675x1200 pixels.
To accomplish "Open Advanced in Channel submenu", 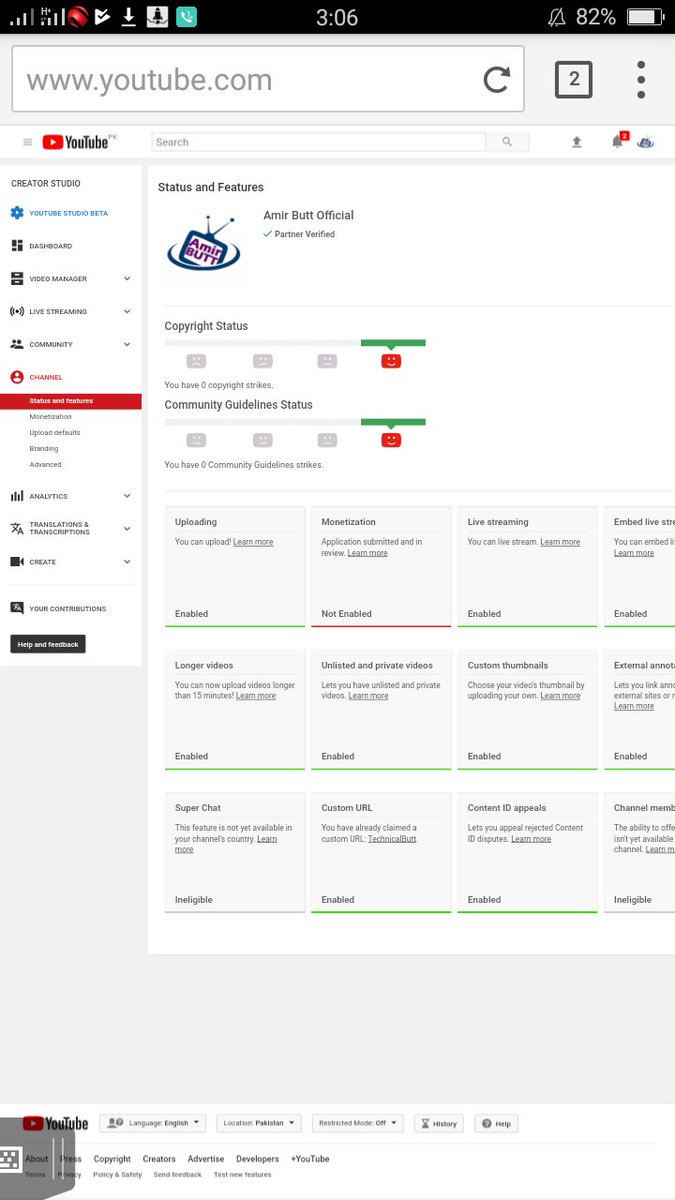I will tap(45, 465).
